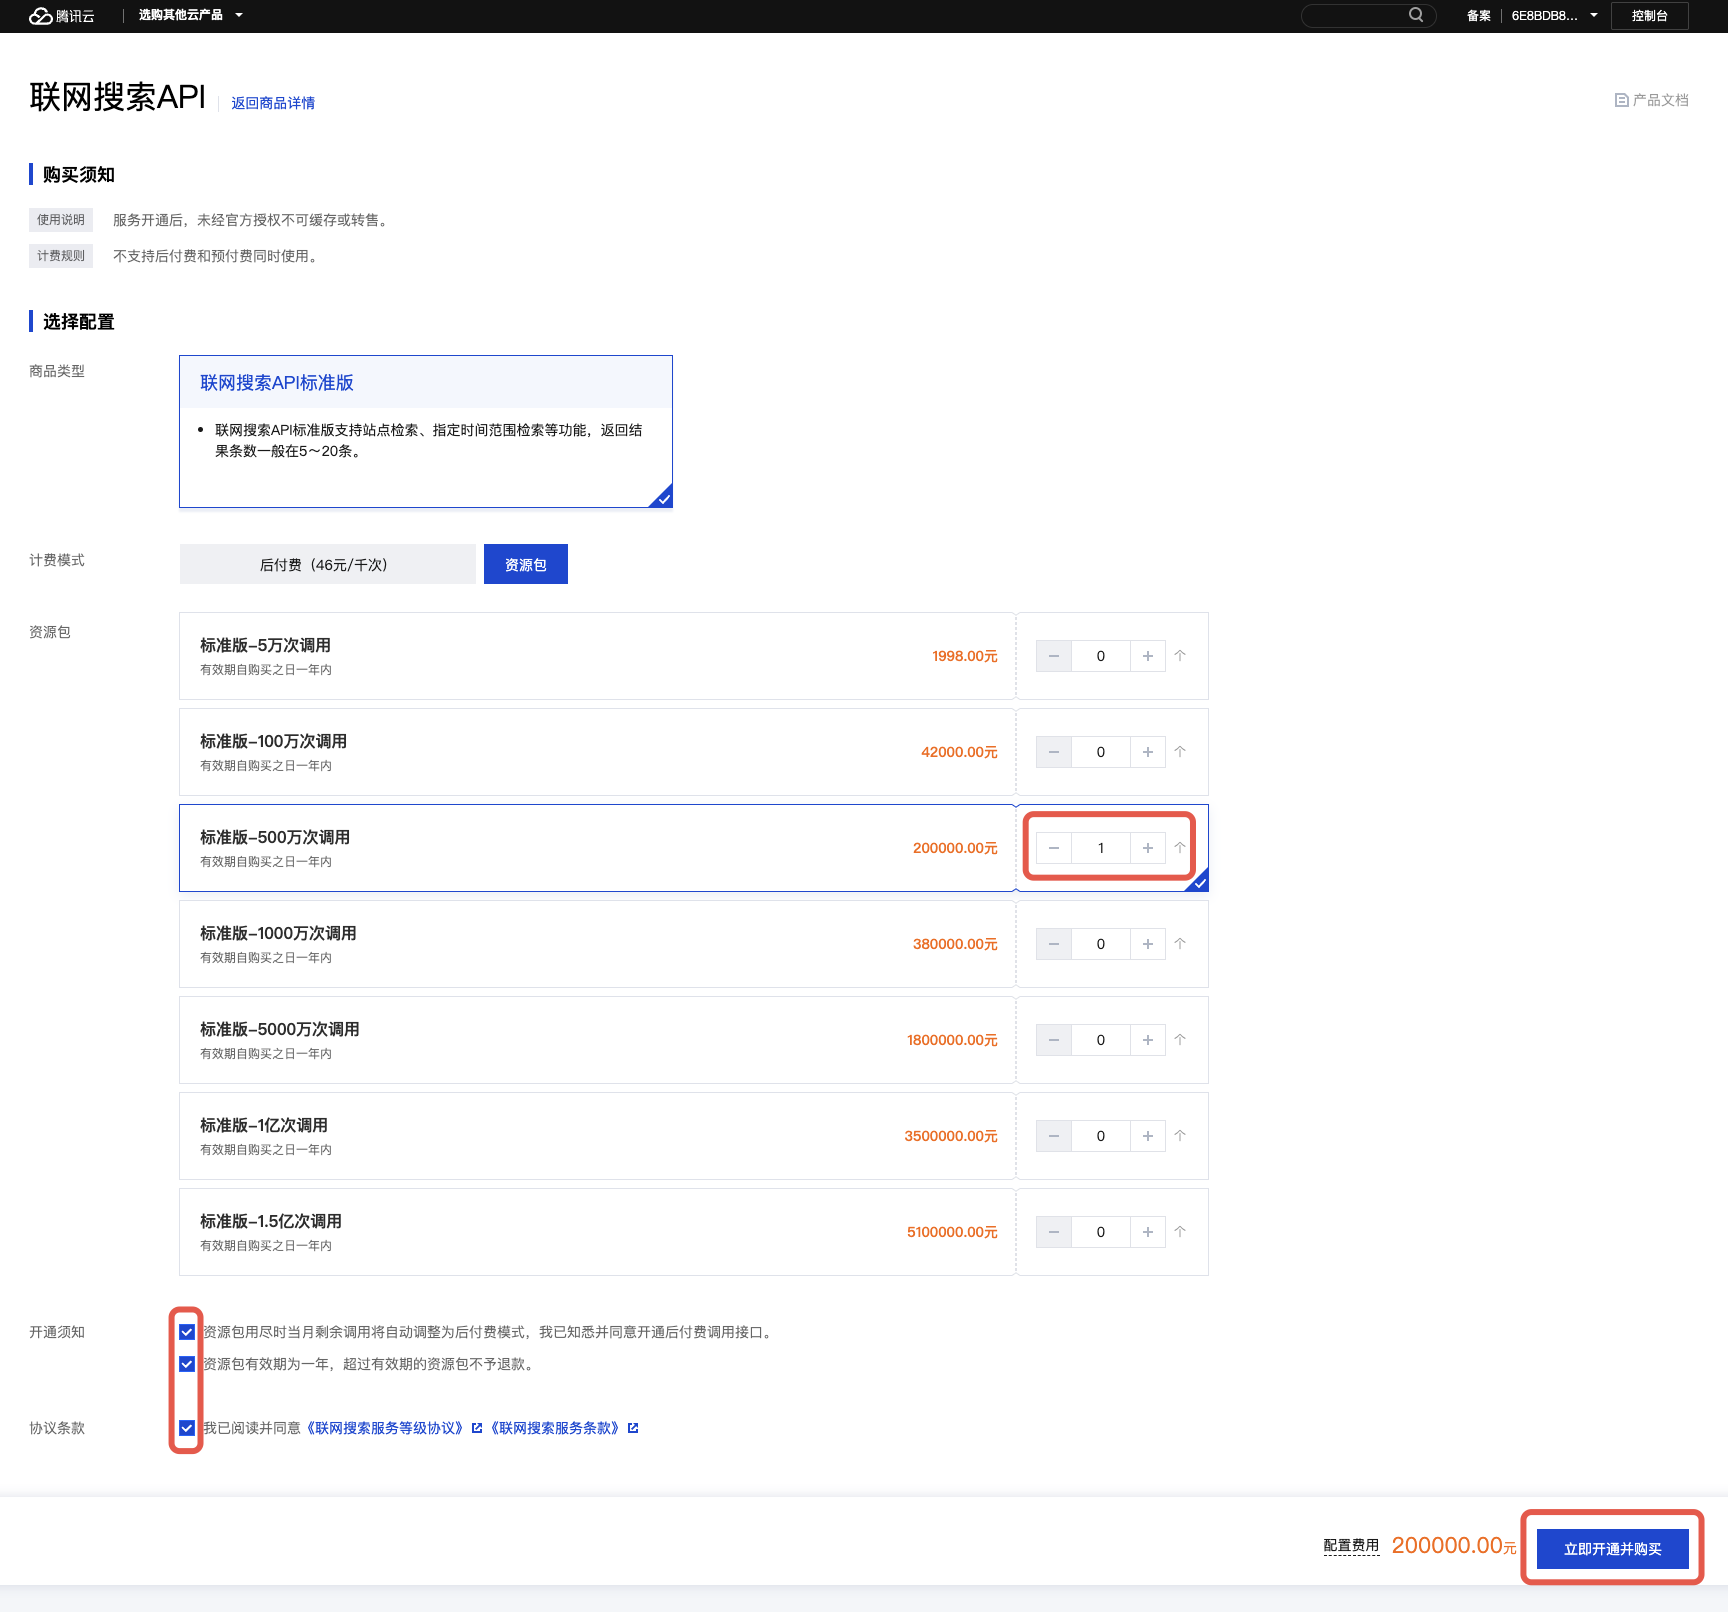The width and height of the screenshot is (1728, 1612).
Task: Decrease quantity for 标准版-5万次调用
Action: [x=1054, y=656]
